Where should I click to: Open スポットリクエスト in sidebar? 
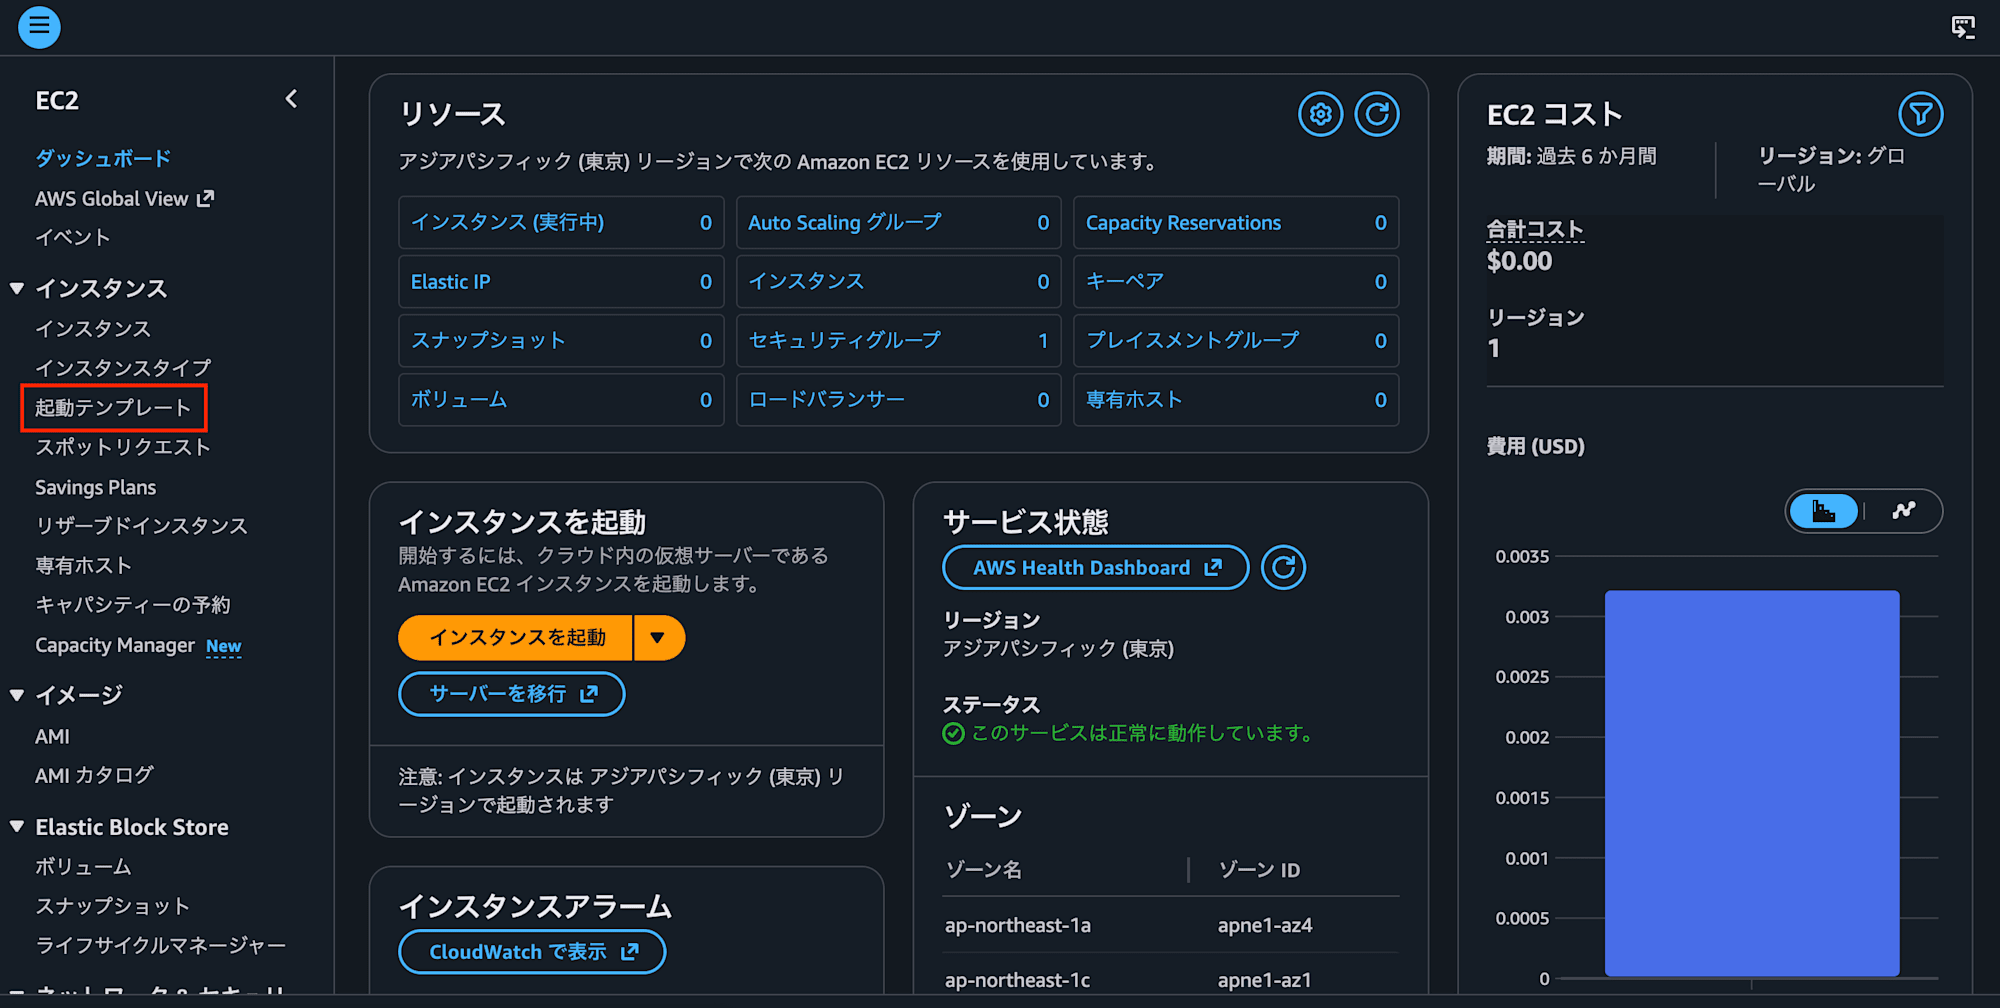(x=123, y=447)
